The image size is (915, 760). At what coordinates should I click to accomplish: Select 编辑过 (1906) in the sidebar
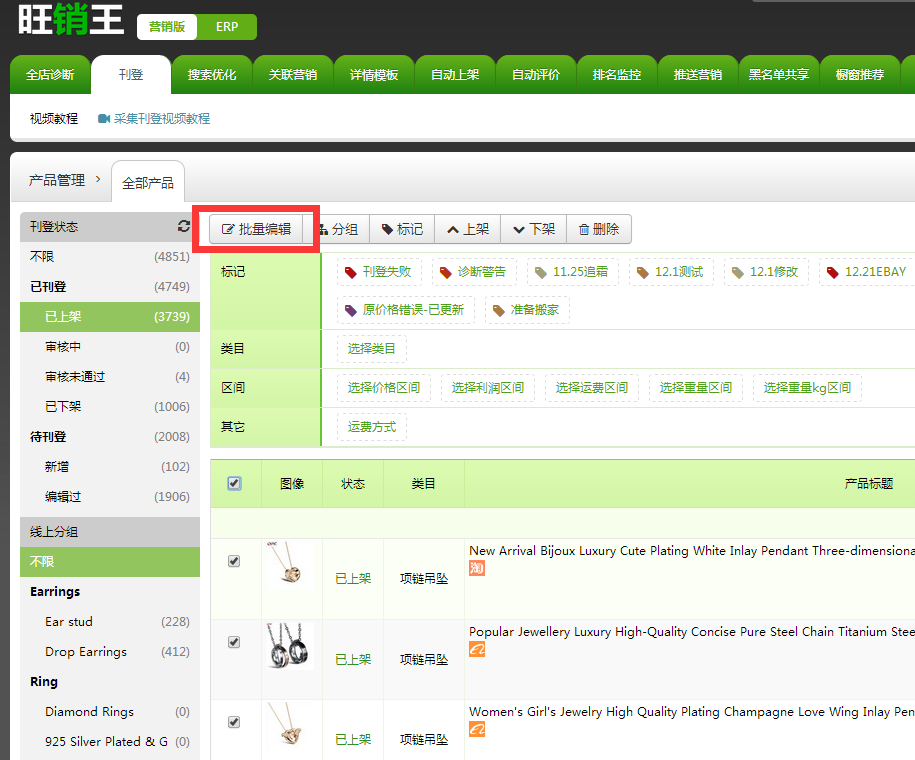pos(110,497)
